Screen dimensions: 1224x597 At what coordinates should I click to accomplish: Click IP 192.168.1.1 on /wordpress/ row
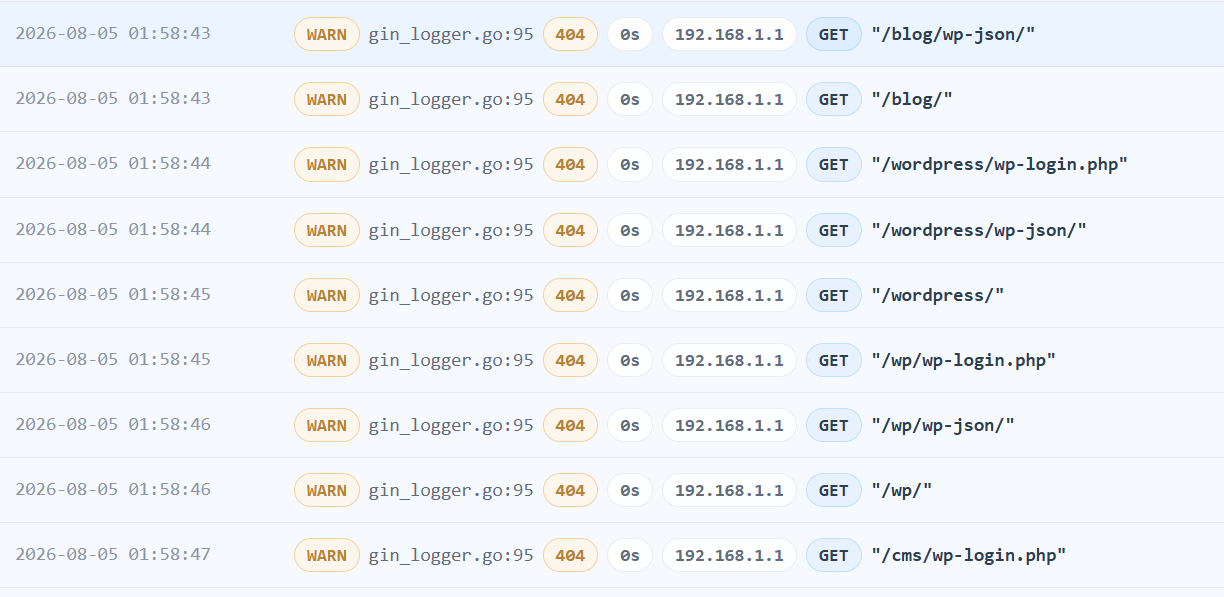729,295
